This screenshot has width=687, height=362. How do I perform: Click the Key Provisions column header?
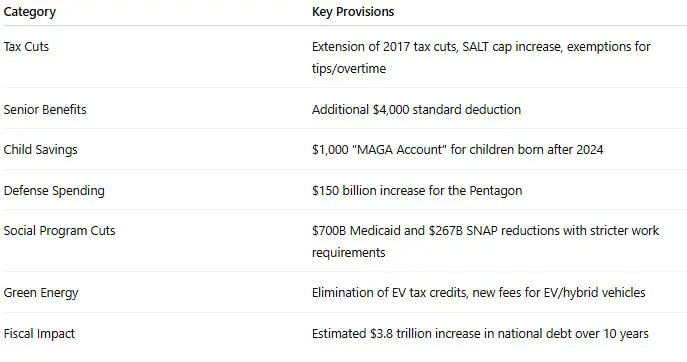(x=353, y=12)
